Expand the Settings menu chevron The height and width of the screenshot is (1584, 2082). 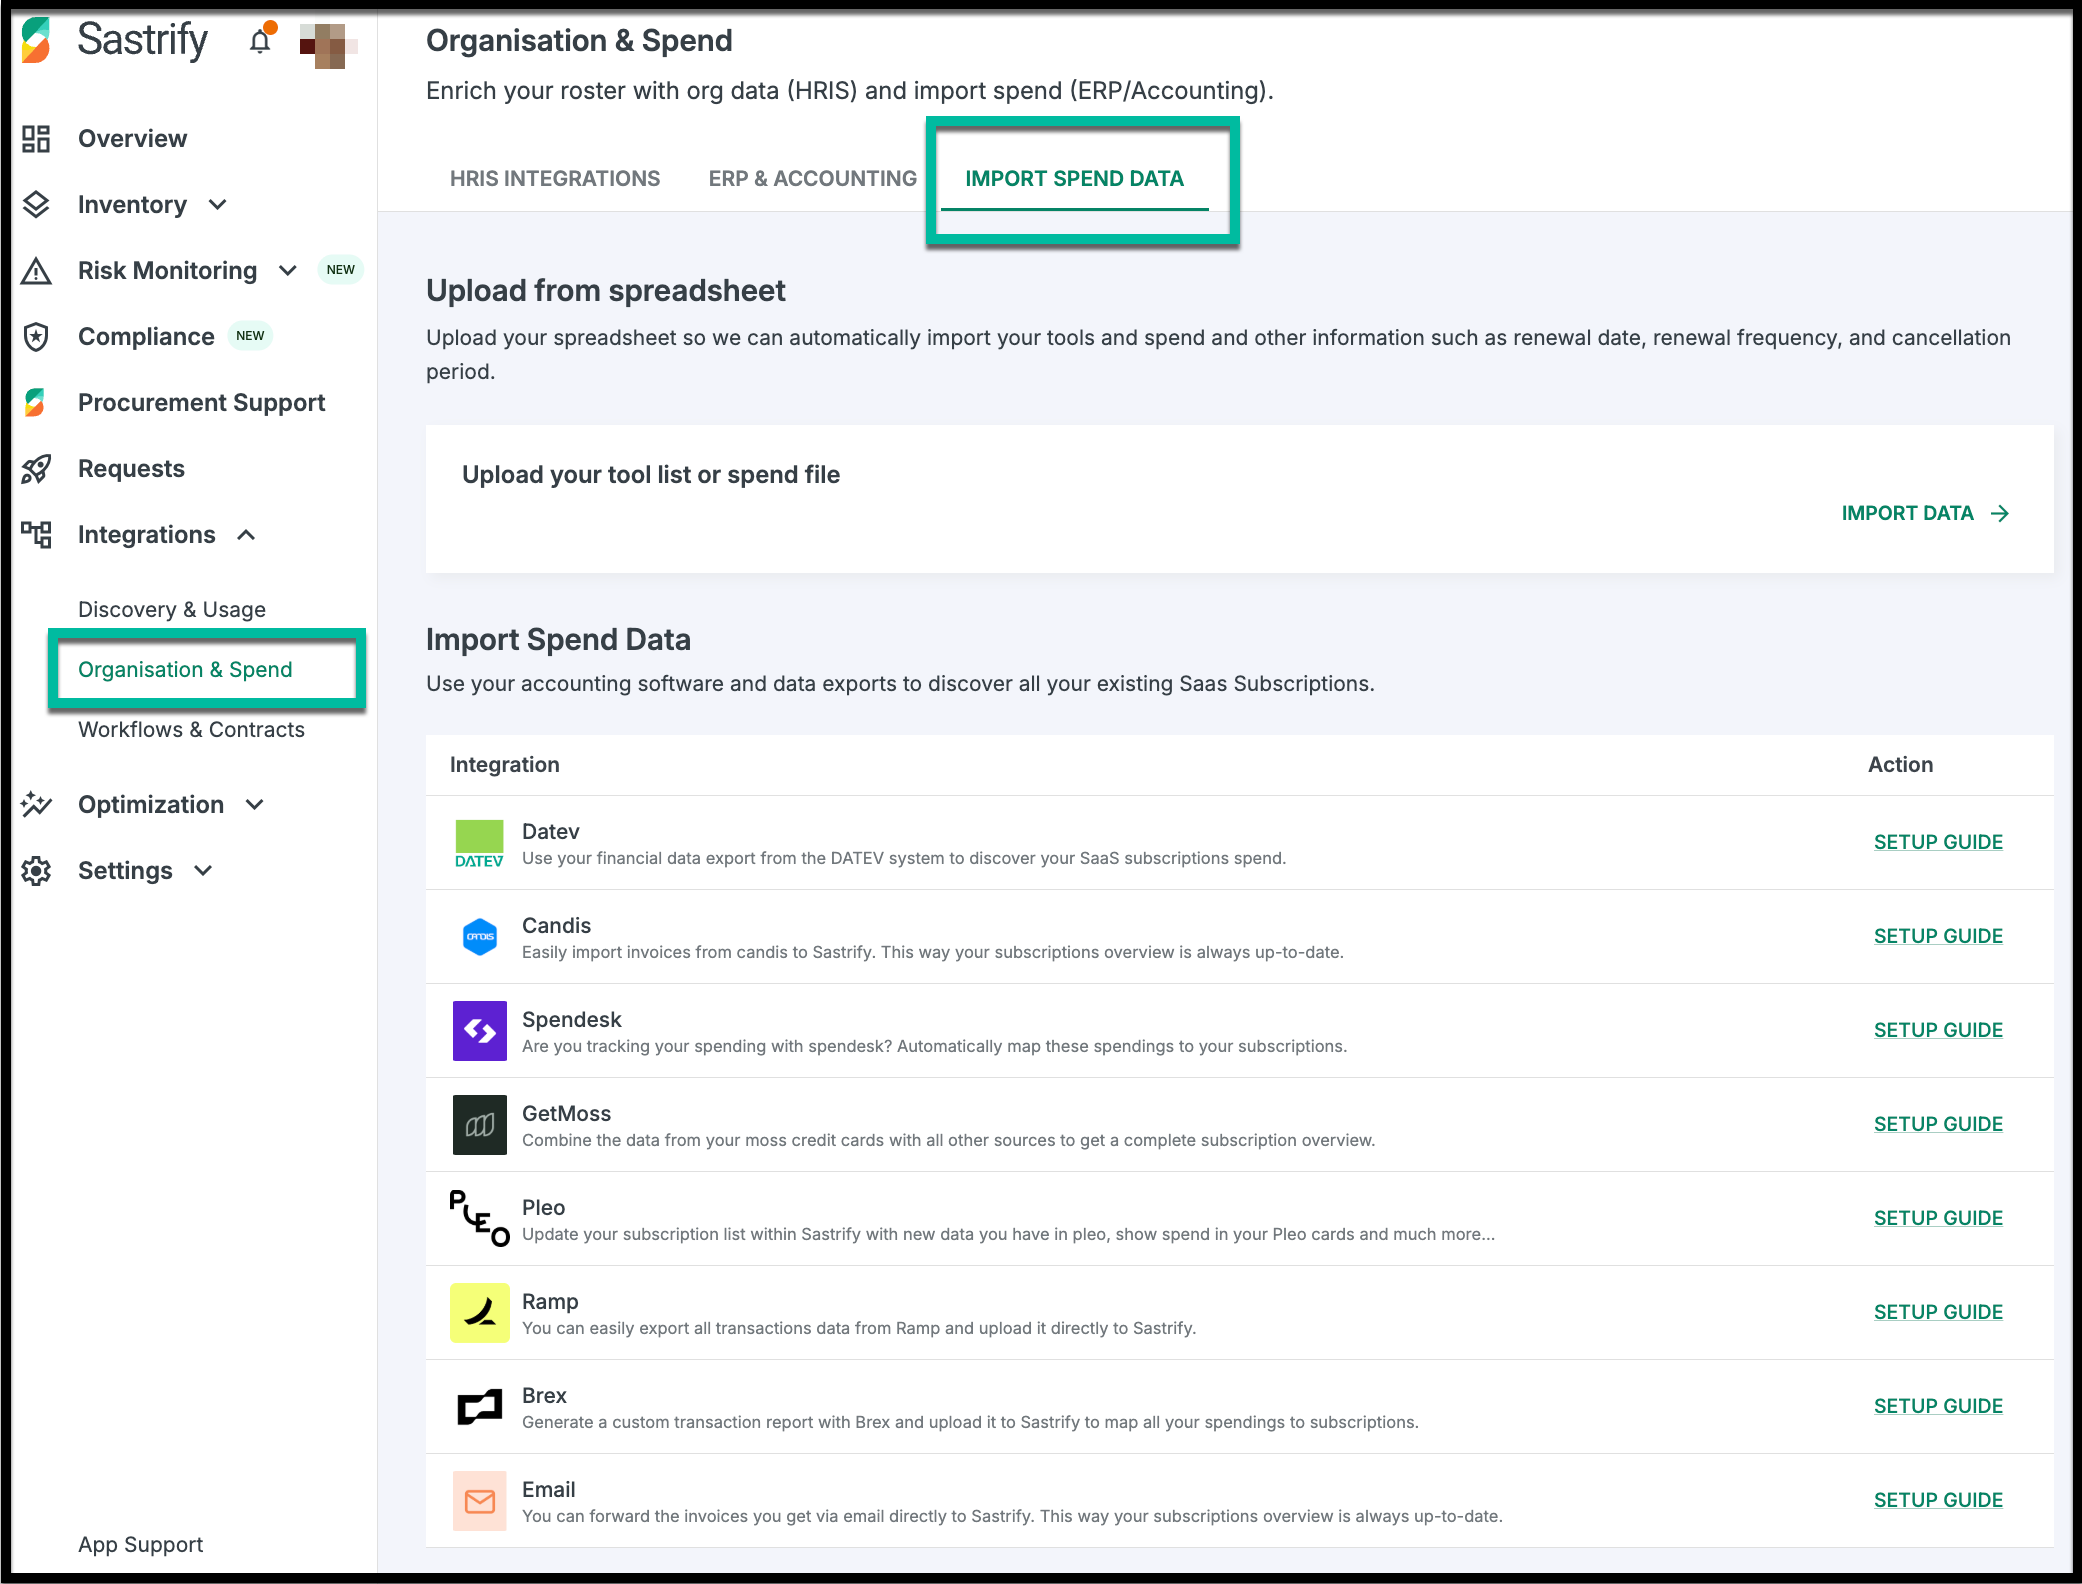[x=203, y=870]
